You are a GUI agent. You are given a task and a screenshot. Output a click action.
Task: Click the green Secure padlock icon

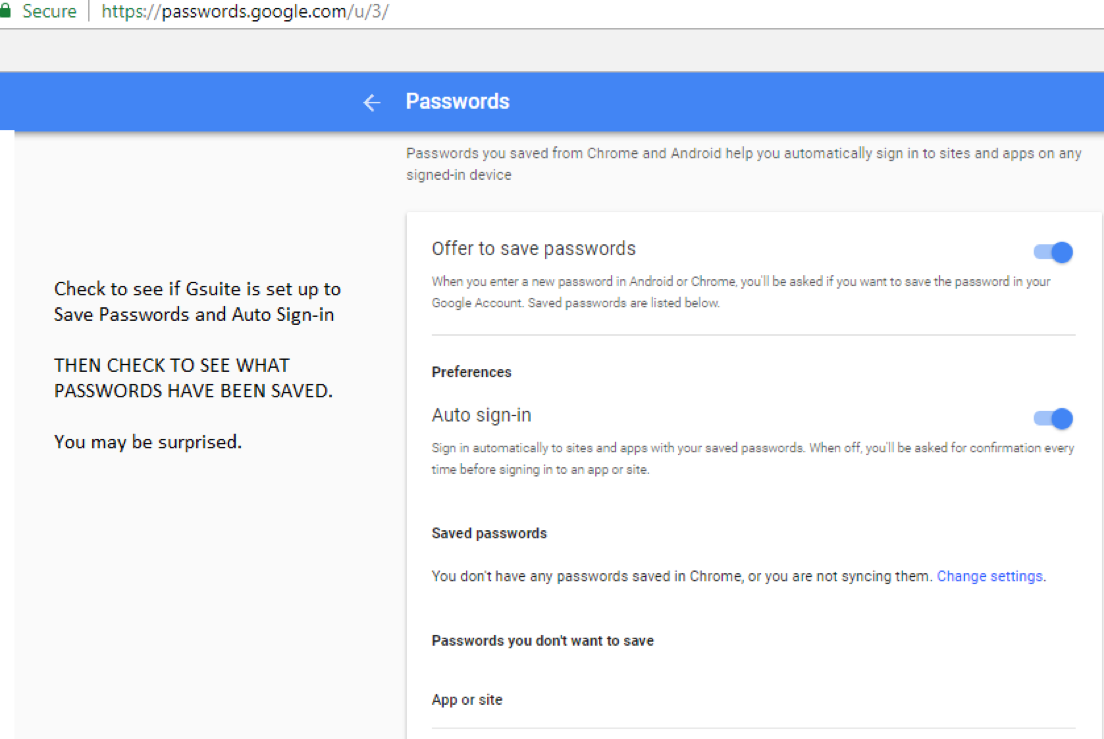[5, 11]
